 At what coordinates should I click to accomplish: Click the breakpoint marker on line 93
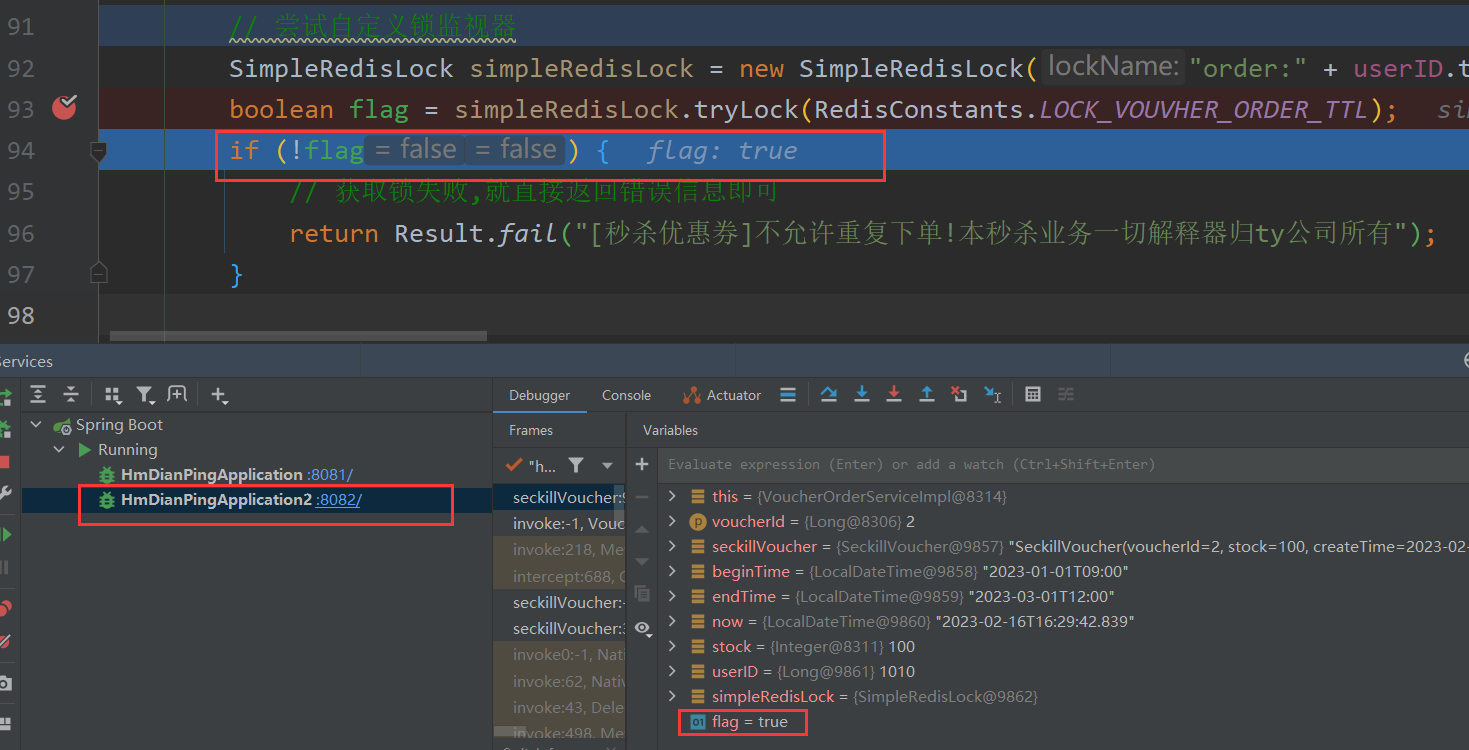click(x=65, y=107)
